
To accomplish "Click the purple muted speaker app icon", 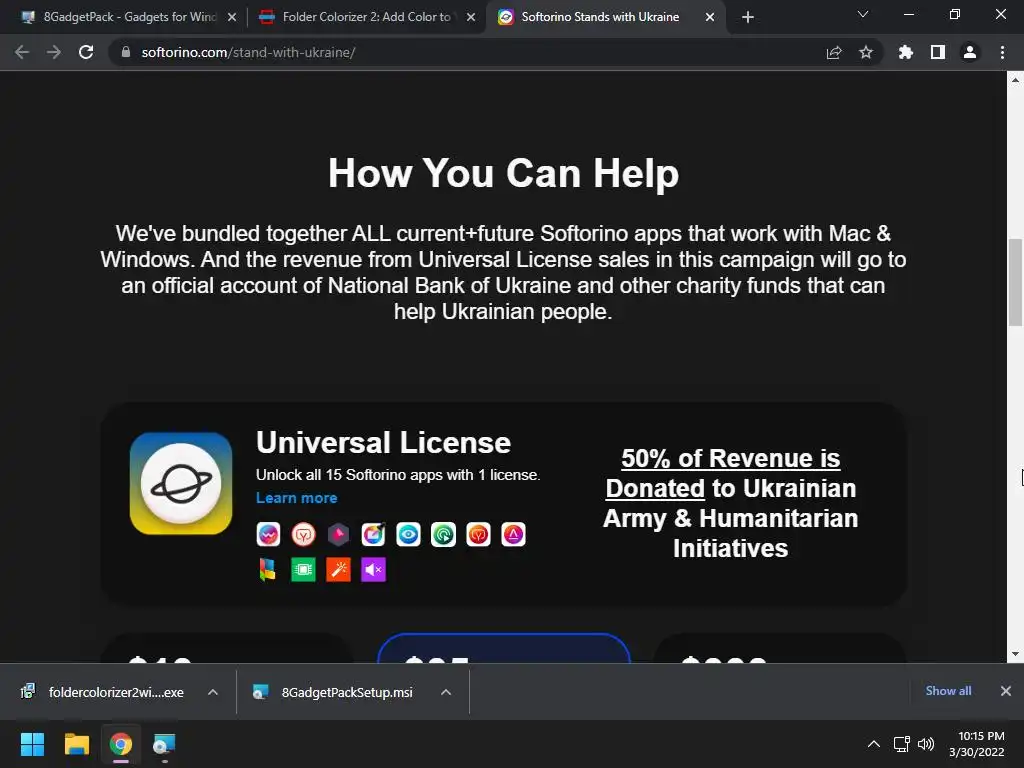I will [374, 569].
